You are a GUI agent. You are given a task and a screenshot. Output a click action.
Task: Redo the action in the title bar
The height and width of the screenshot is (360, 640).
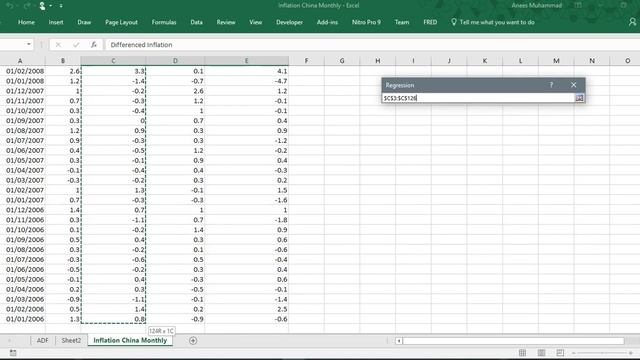click(x=27, y=6)
